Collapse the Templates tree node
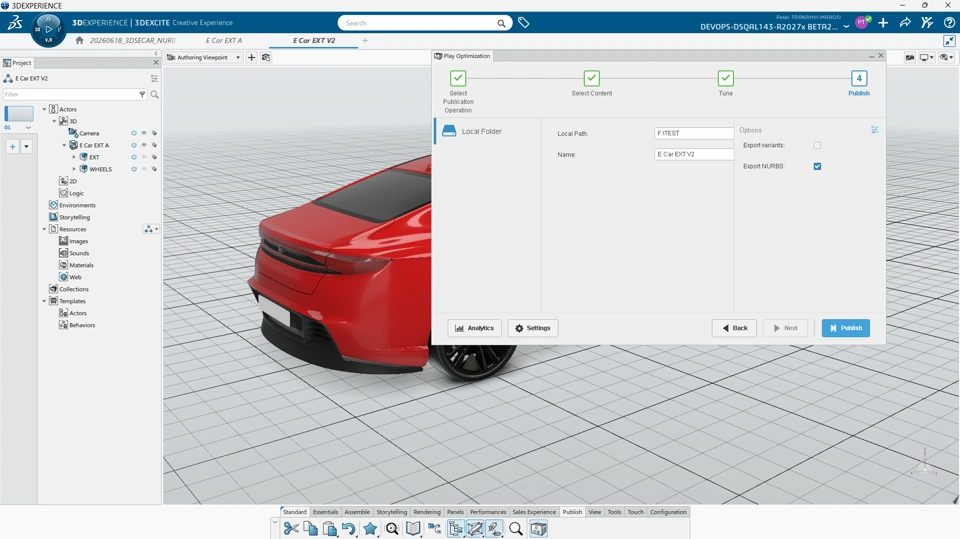 click(x=44, y=301)
